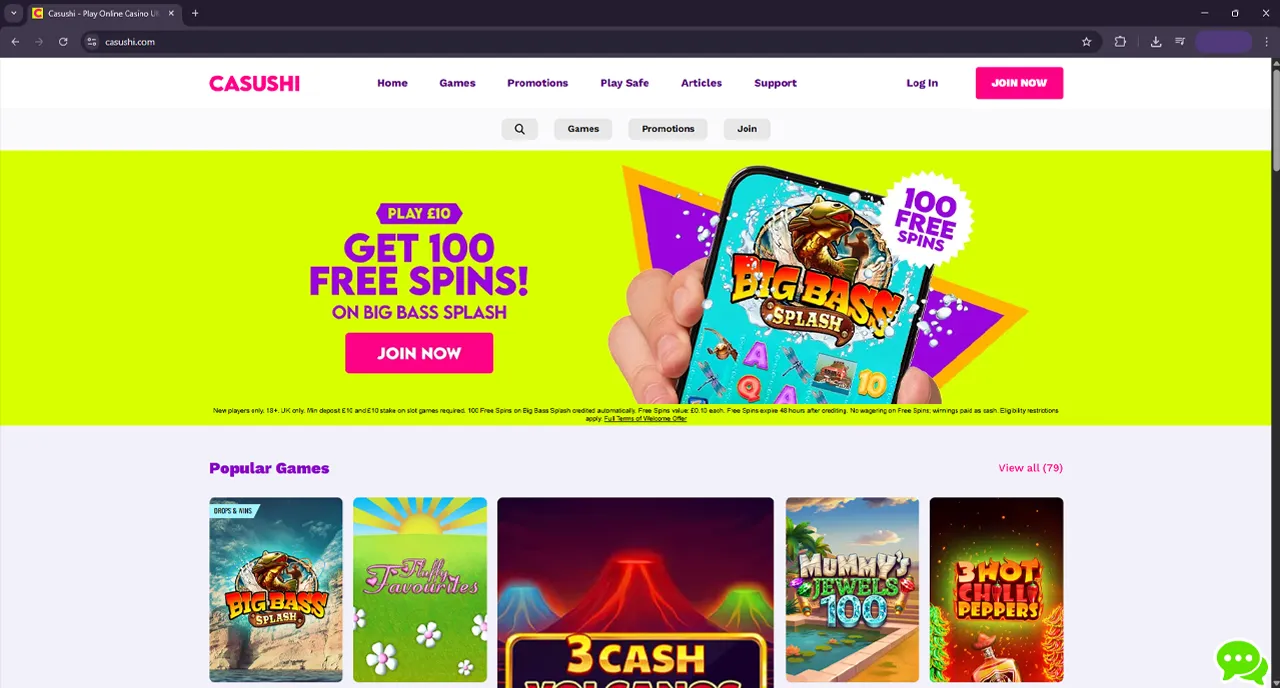This screenshot has height=688, width=1280.
Task: Click the pink JOIN NOW banner button
Action: [419, 353]
